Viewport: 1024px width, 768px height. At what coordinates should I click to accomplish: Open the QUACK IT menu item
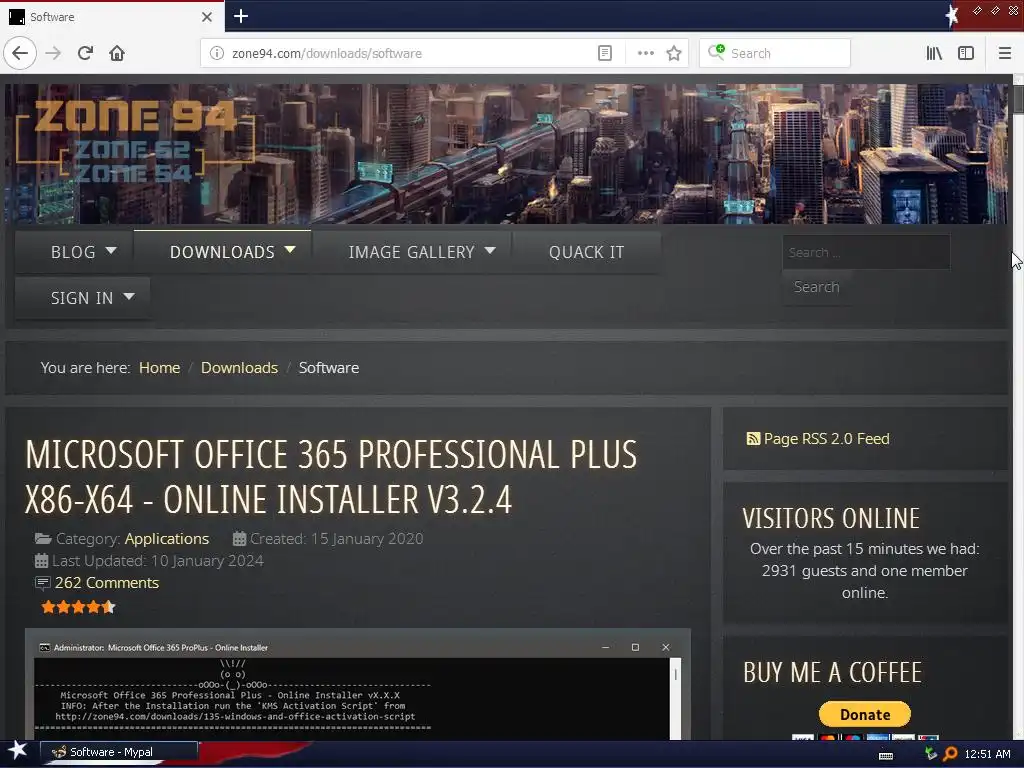coord(586,252)
